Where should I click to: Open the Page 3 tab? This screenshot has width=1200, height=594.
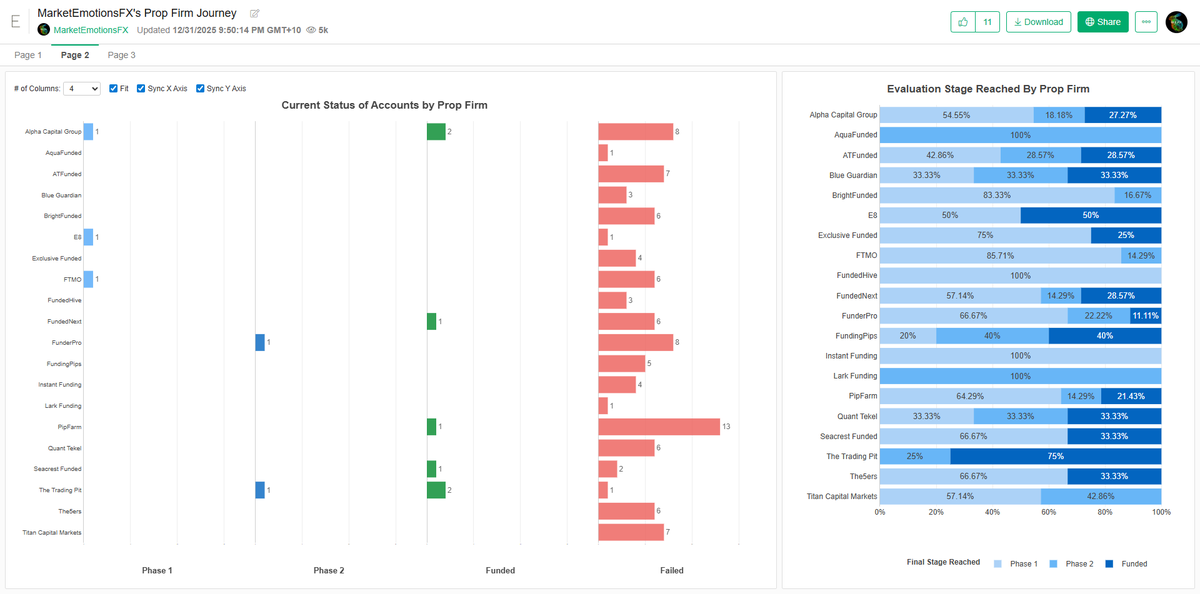(121, 55)
